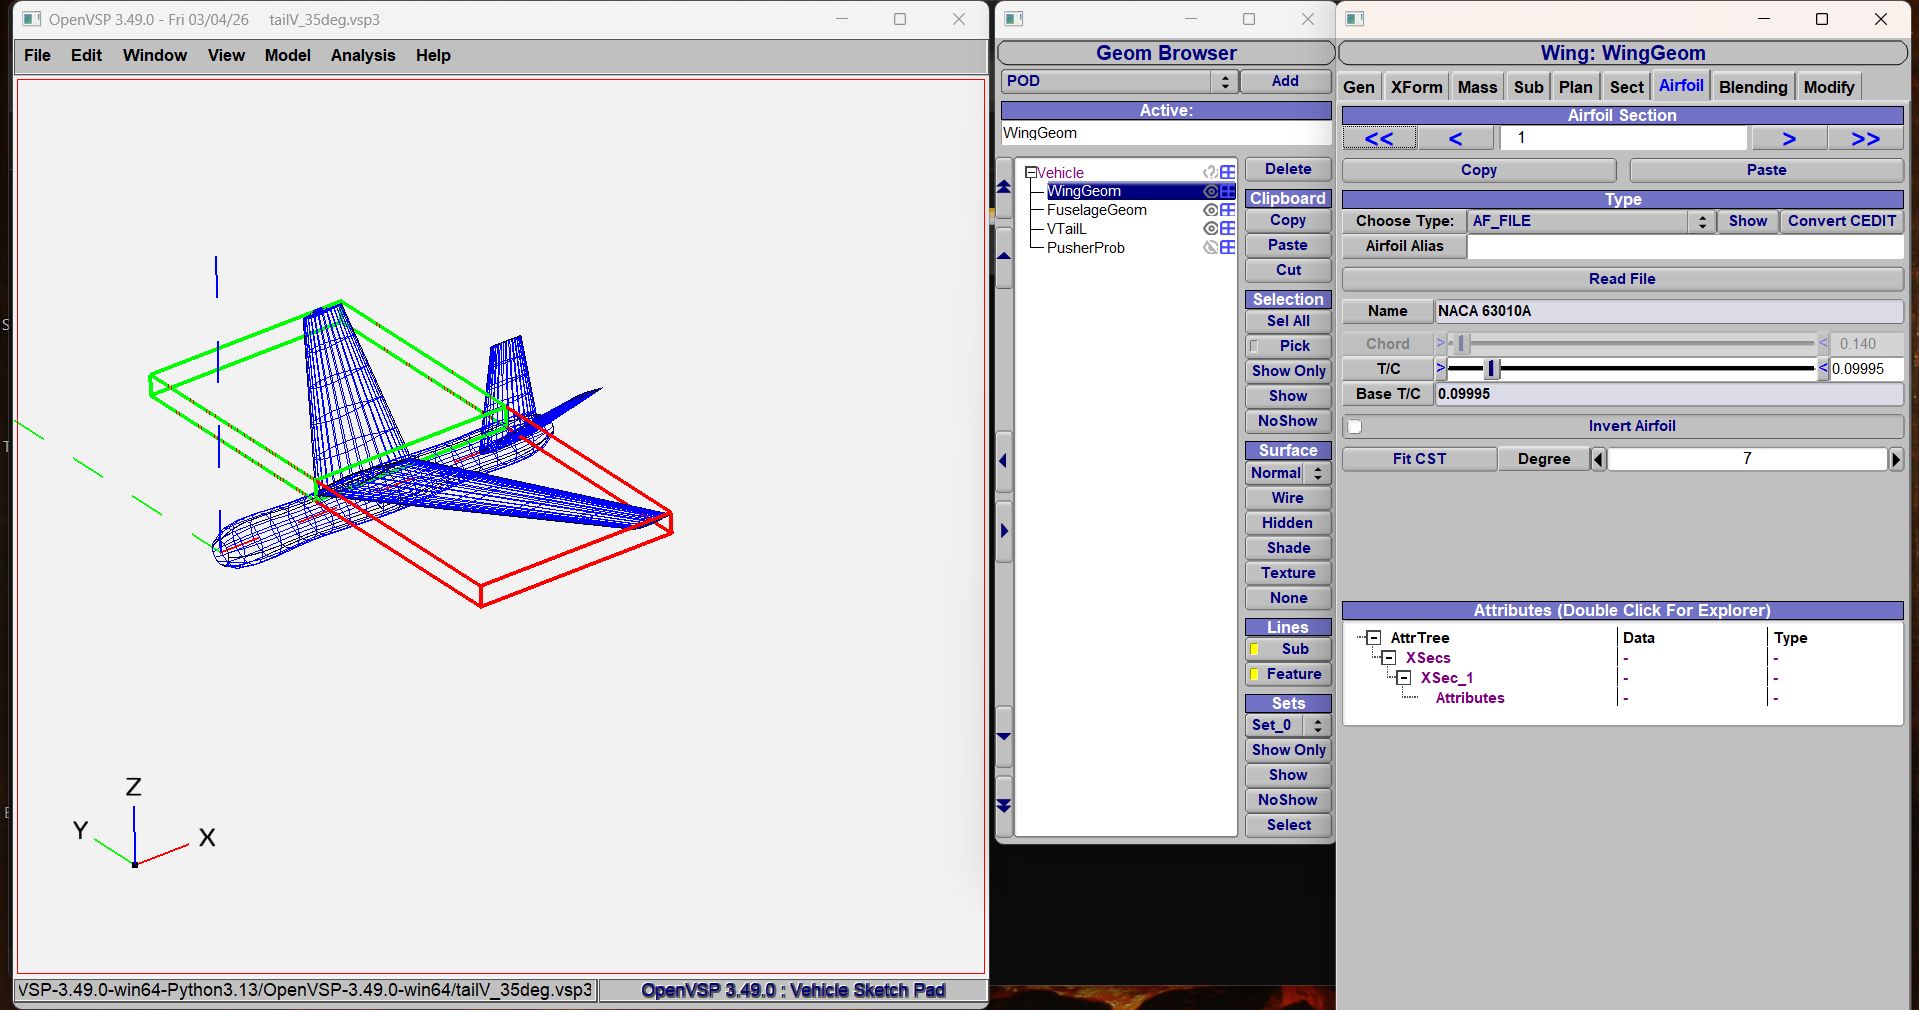Switch to the Blending tab
Image resolution: width=1919 pixels, height=1010 pixels.
point(1753,87)
